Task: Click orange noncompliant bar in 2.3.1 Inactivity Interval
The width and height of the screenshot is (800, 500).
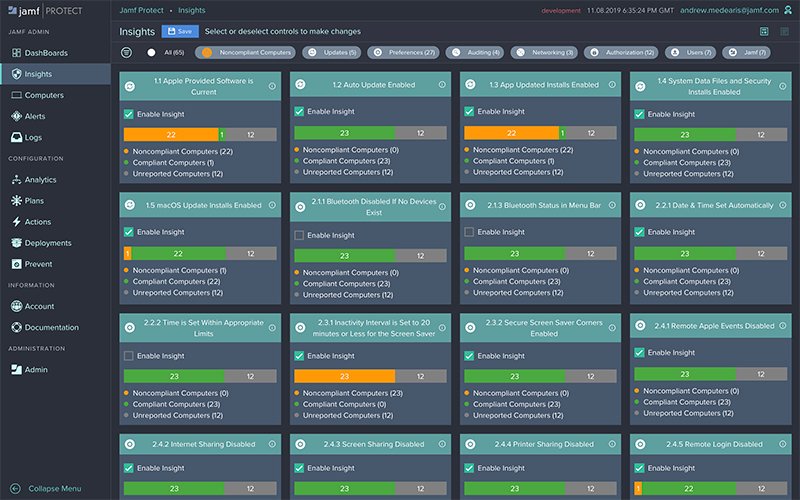Action: pos(344,376)
